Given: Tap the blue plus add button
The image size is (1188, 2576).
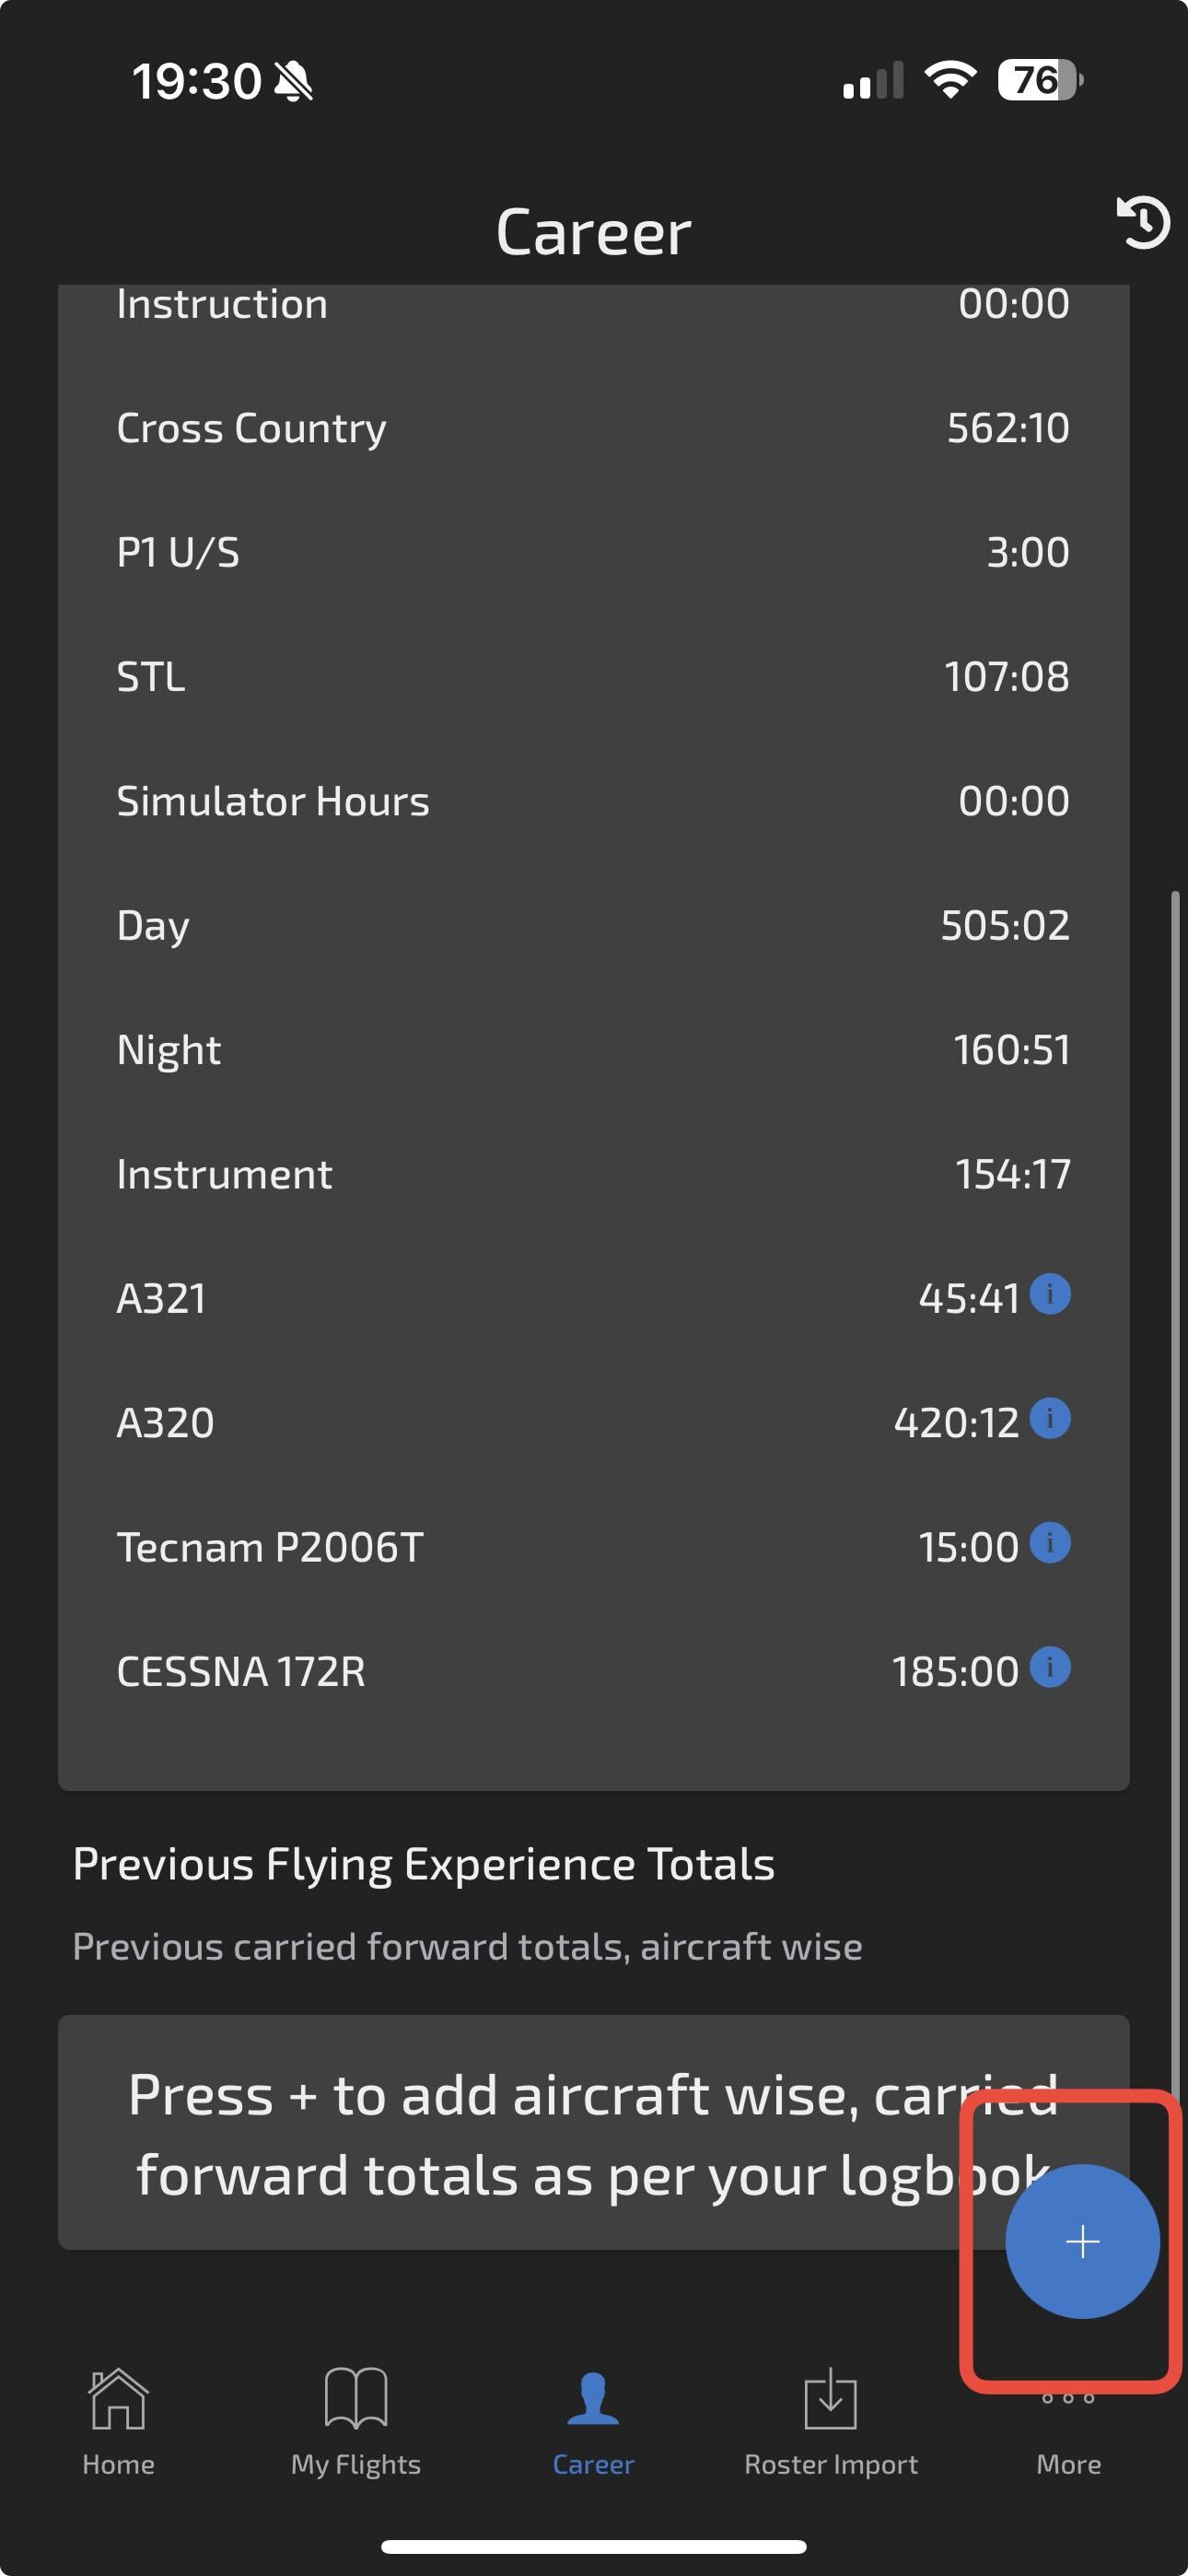Looking at the screenshot, I should (x=1082, y=2241).
